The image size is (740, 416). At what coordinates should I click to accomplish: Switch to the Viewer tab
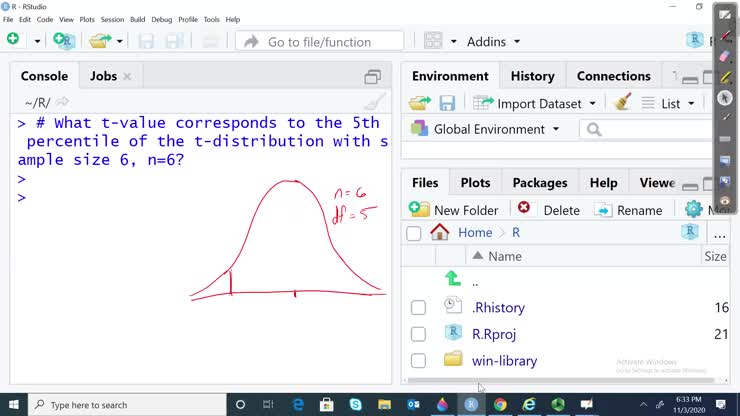(657, 183)
